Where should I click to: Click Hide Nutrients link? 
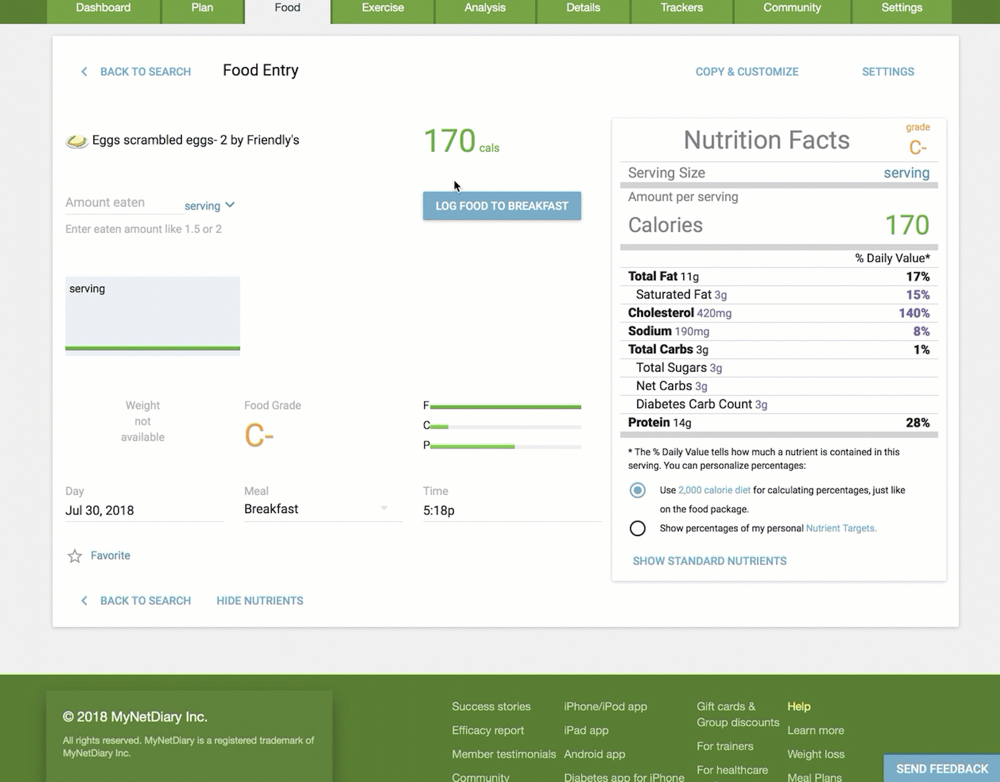(260, 601)
